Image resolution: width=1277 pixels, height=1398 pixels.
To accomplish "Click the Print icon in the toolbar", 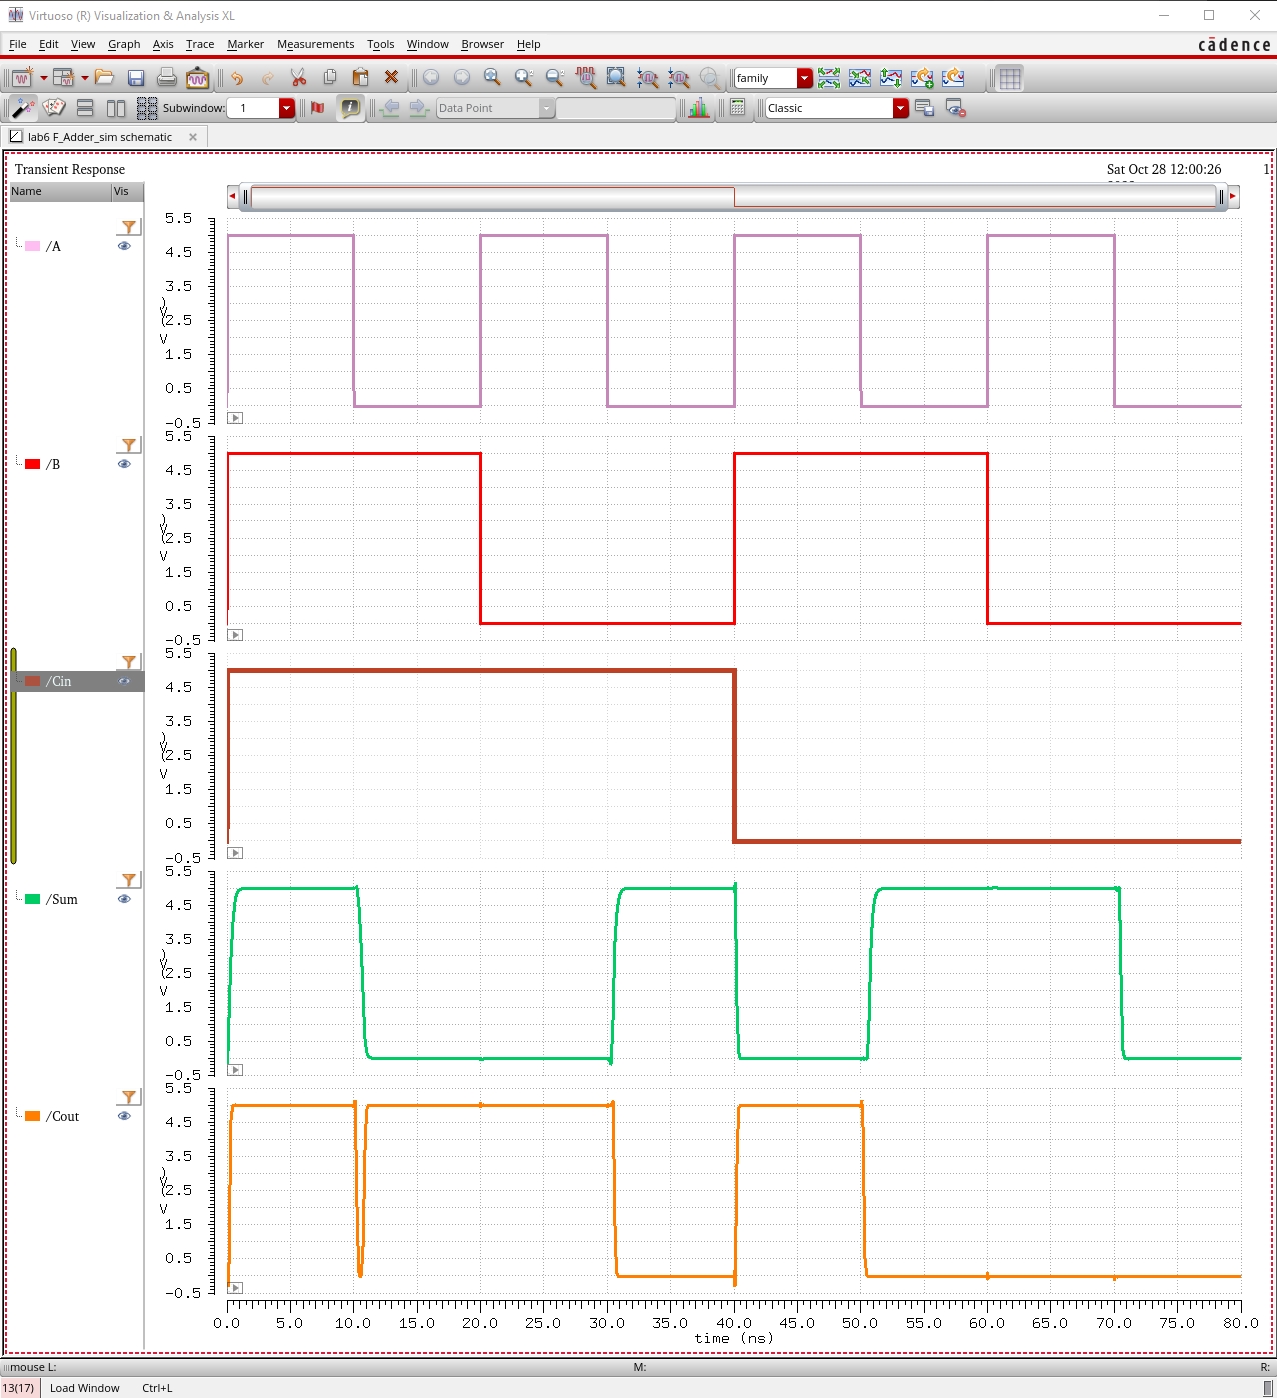I will click(167, 78).
